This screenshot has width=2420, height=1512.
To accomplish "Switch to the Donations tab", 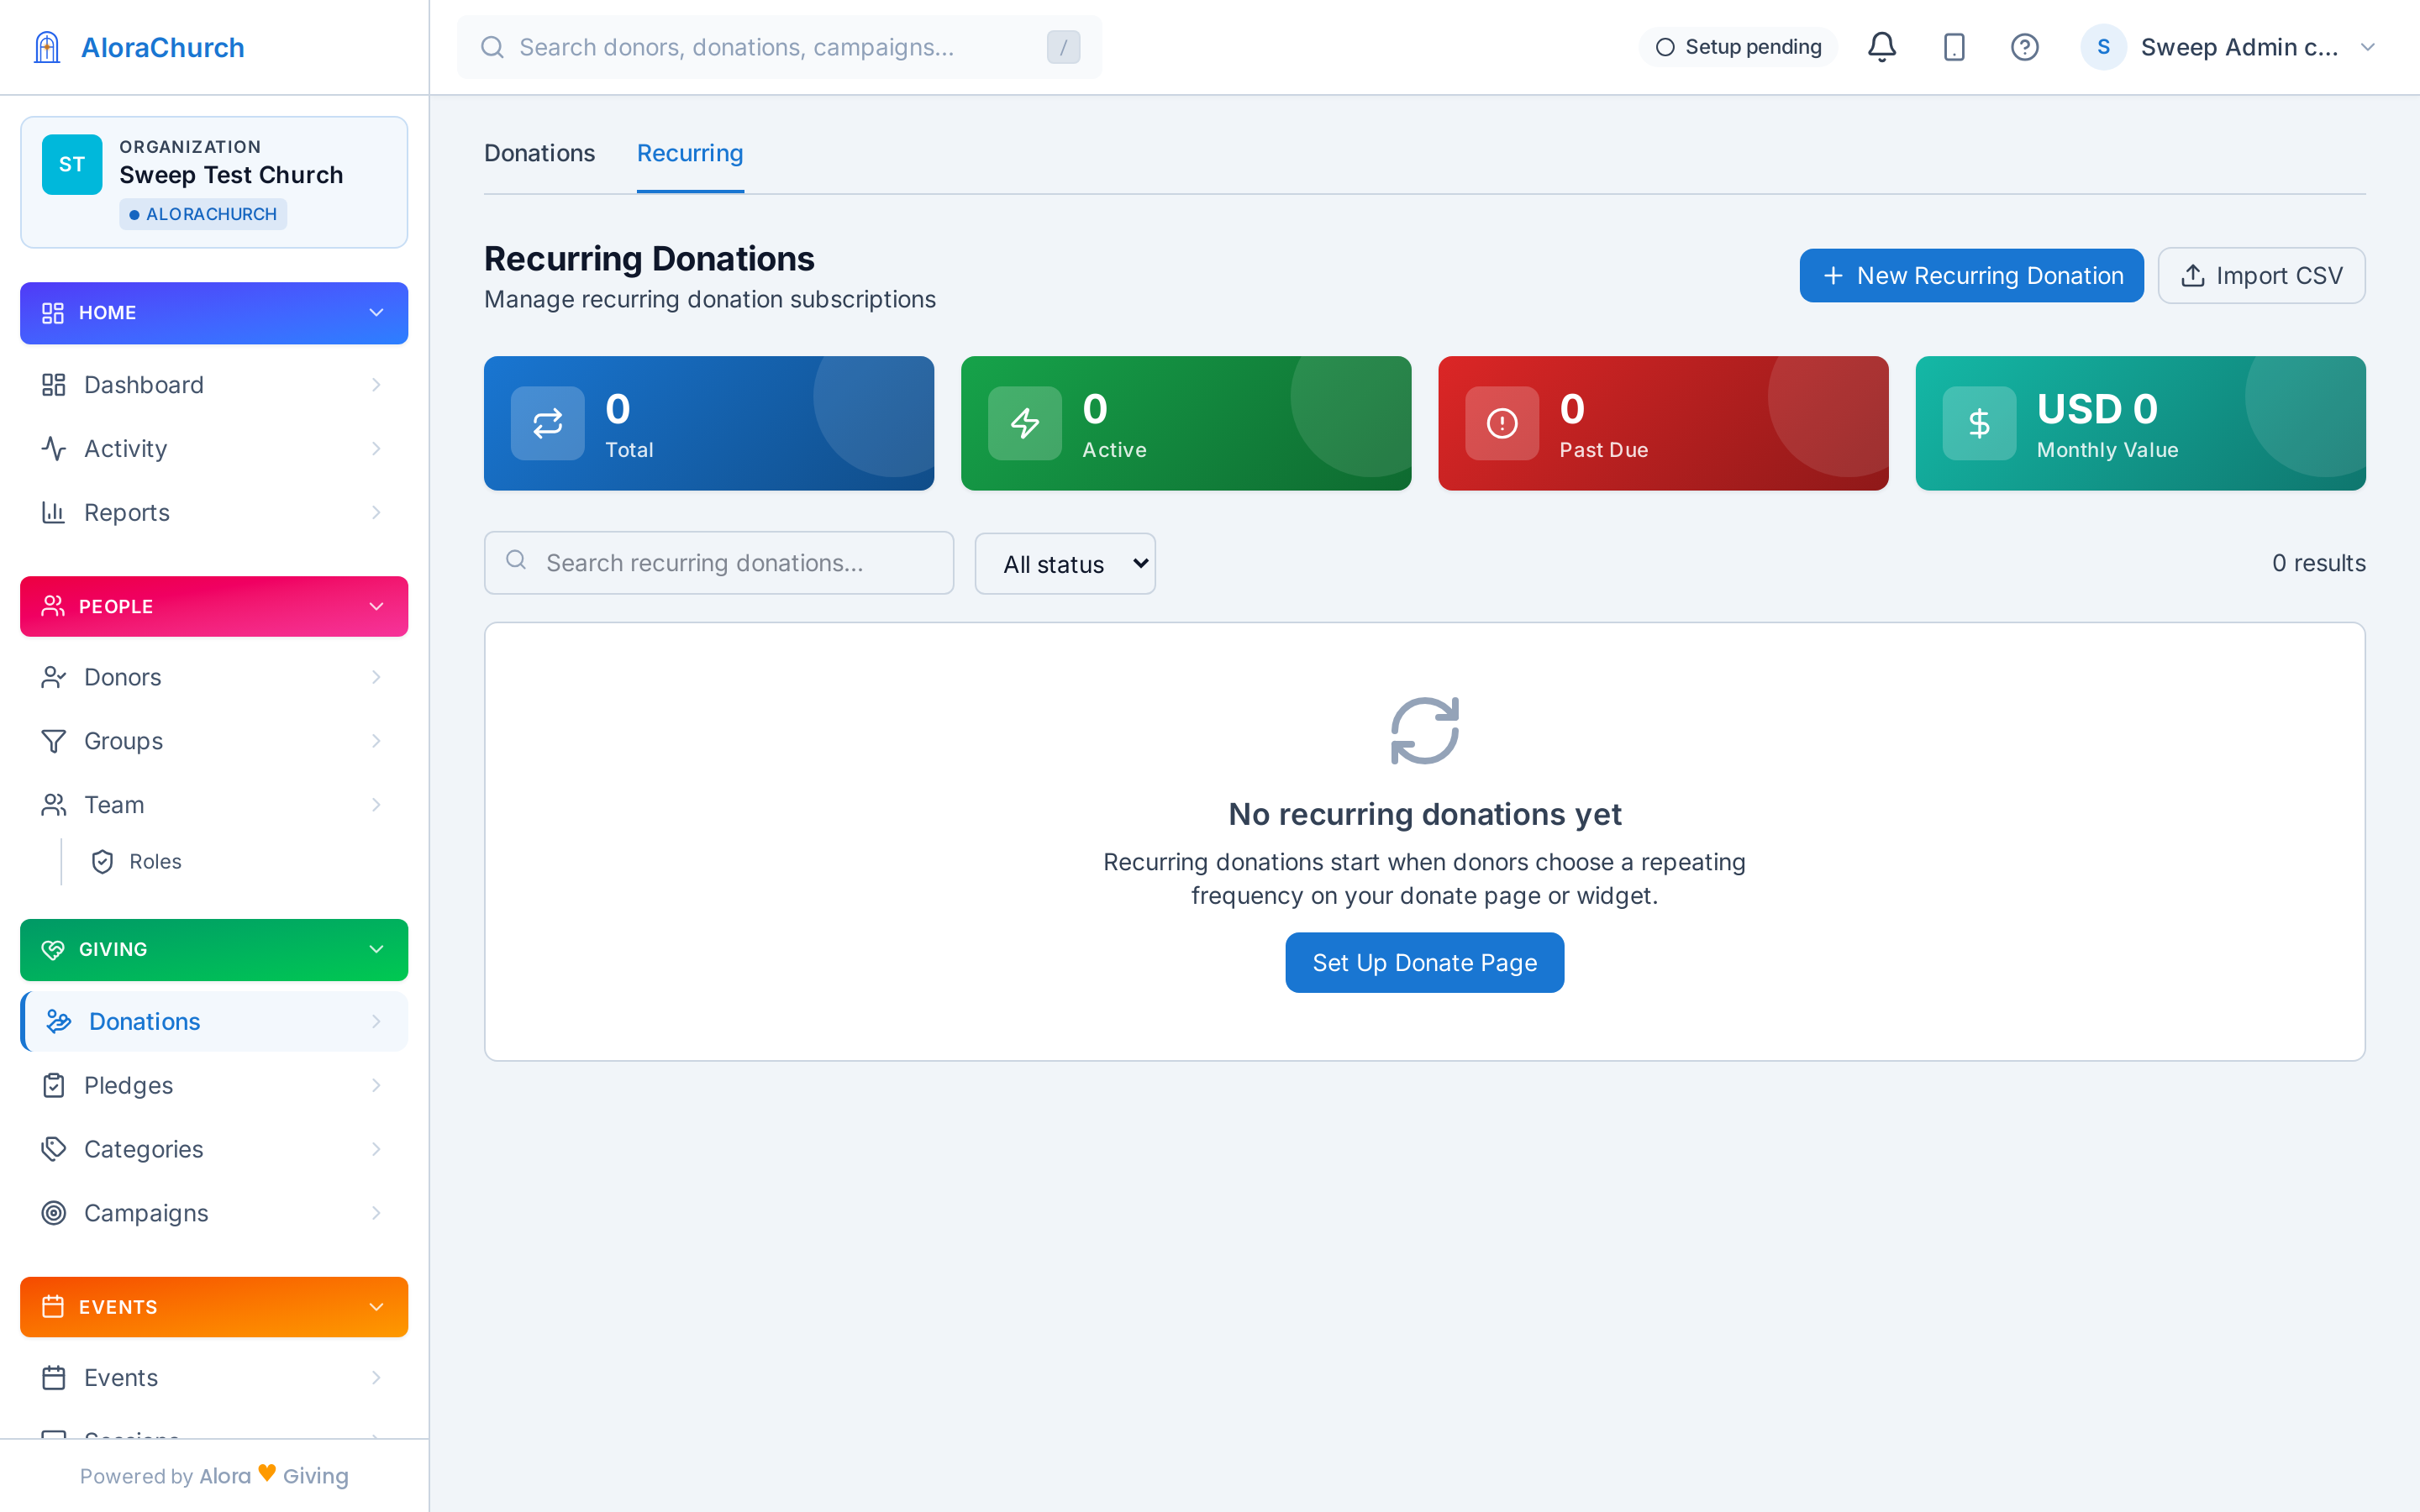I will pos(539,153).
